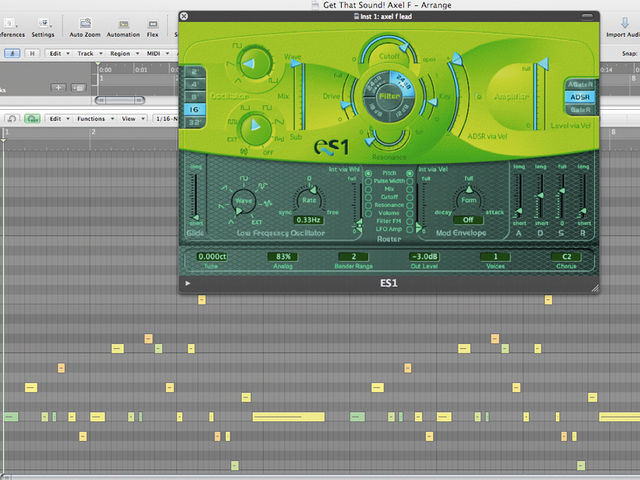Viewport: 640px width, 480px height.
Task: Open the Chorus C2 popup field
Action: click(566, 257)
